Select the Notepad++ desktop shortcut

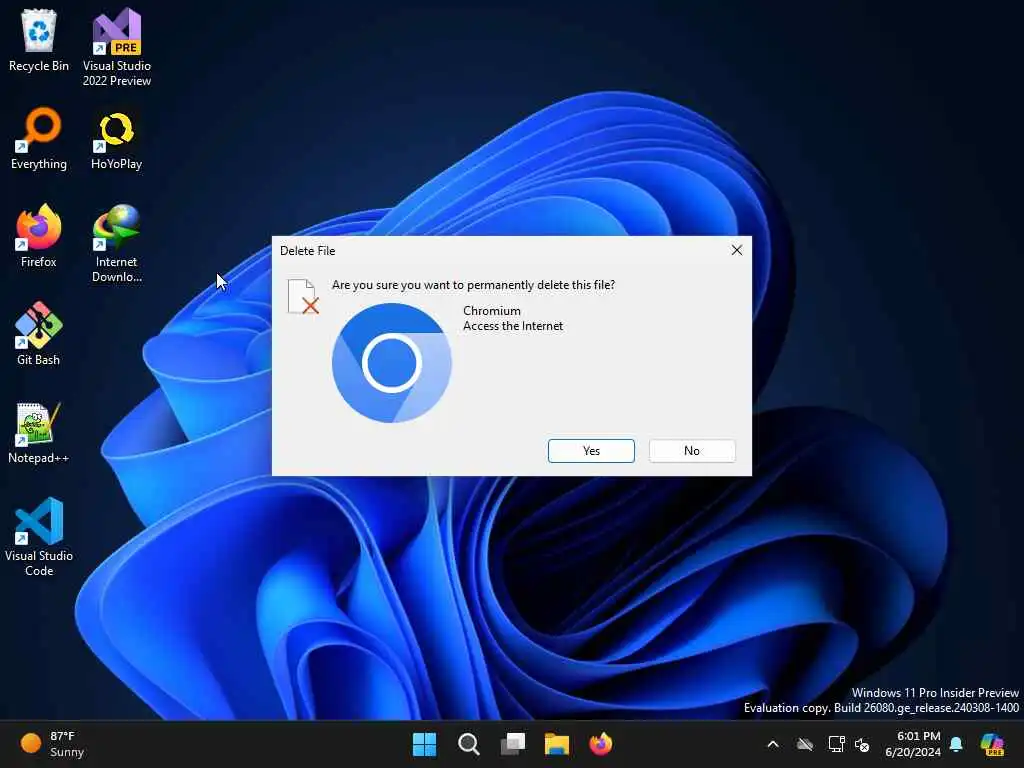[39, 433]
